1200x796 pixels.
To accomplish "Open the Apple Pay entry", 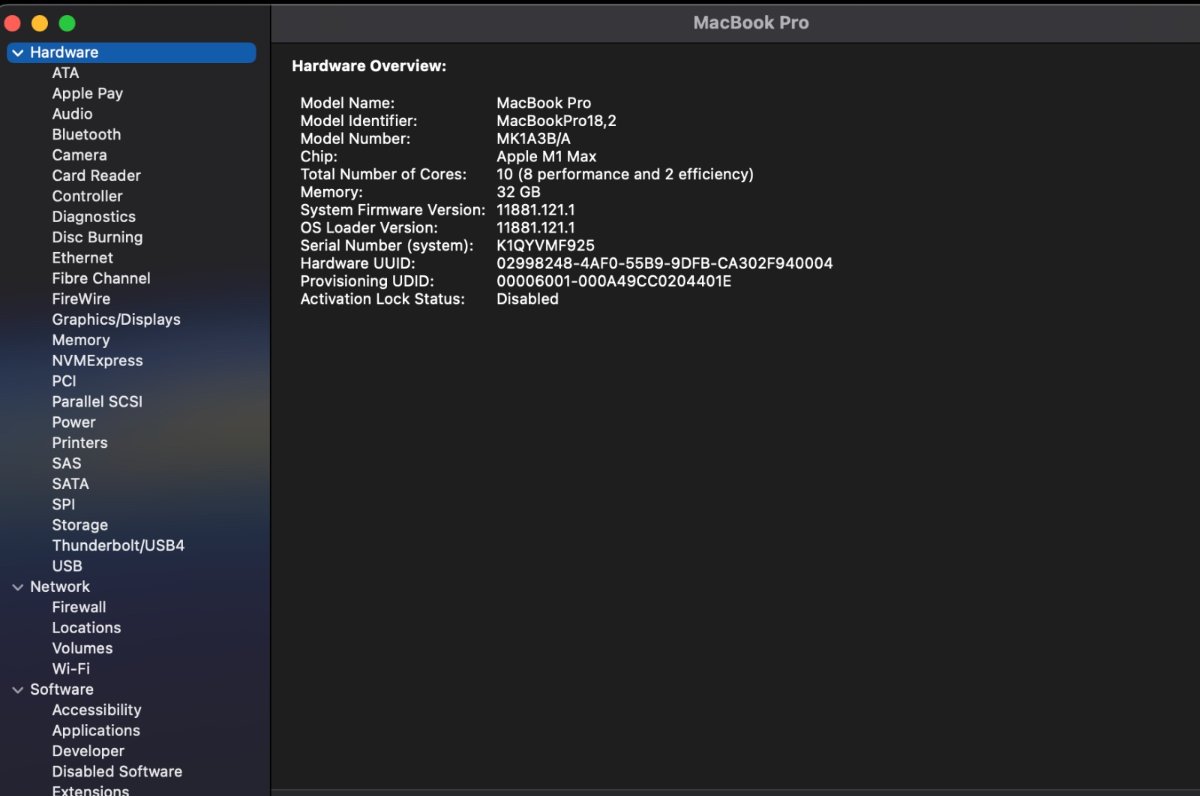I will (x=87, y=93).
